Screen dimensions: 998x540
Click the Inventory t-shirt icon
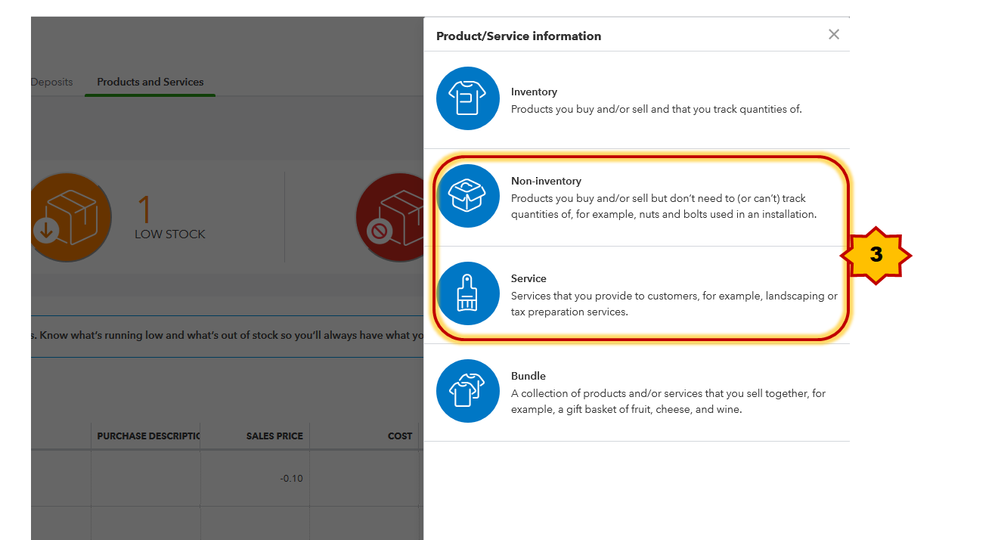(468, 98)
